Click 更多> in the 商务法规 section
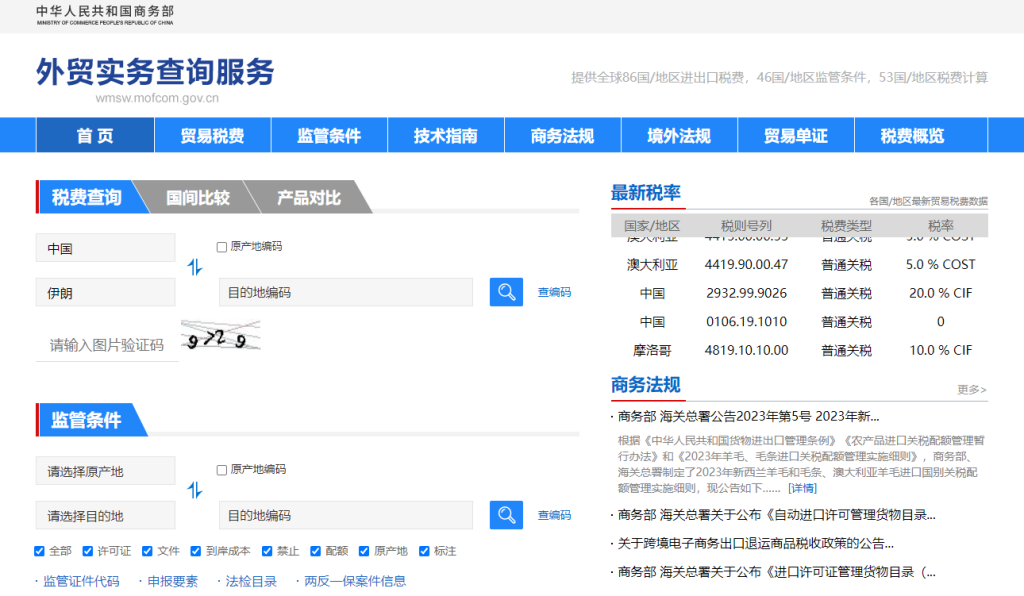This screenshot has height=596, width=1024. pyautogui.click(x=972, y=390)
